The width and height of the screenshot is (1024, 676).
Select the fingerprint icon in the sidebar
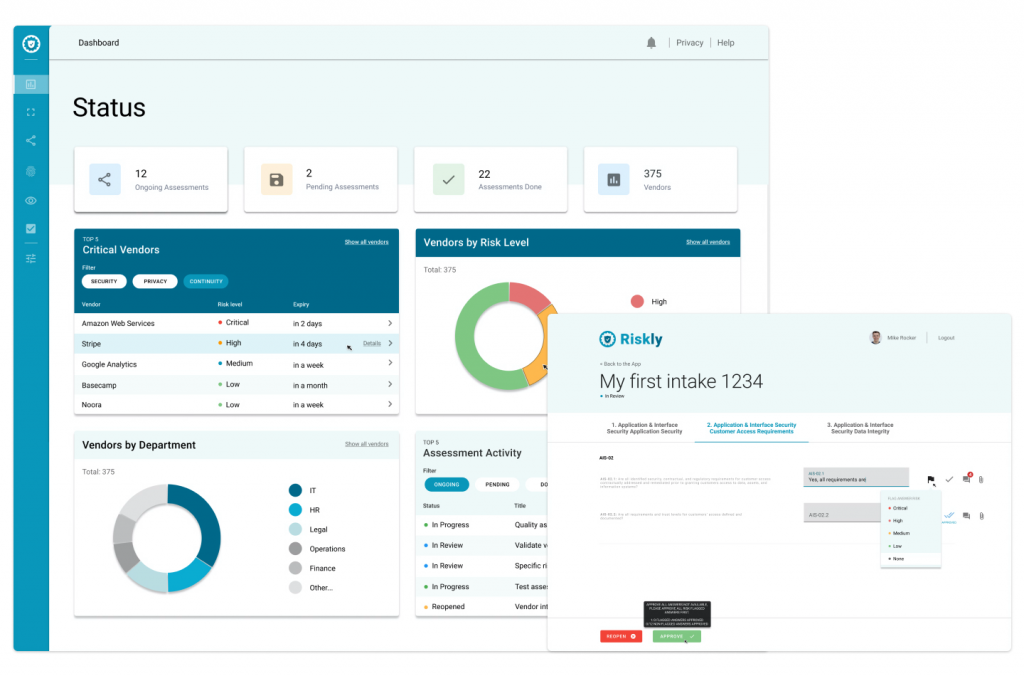point(31,171)
